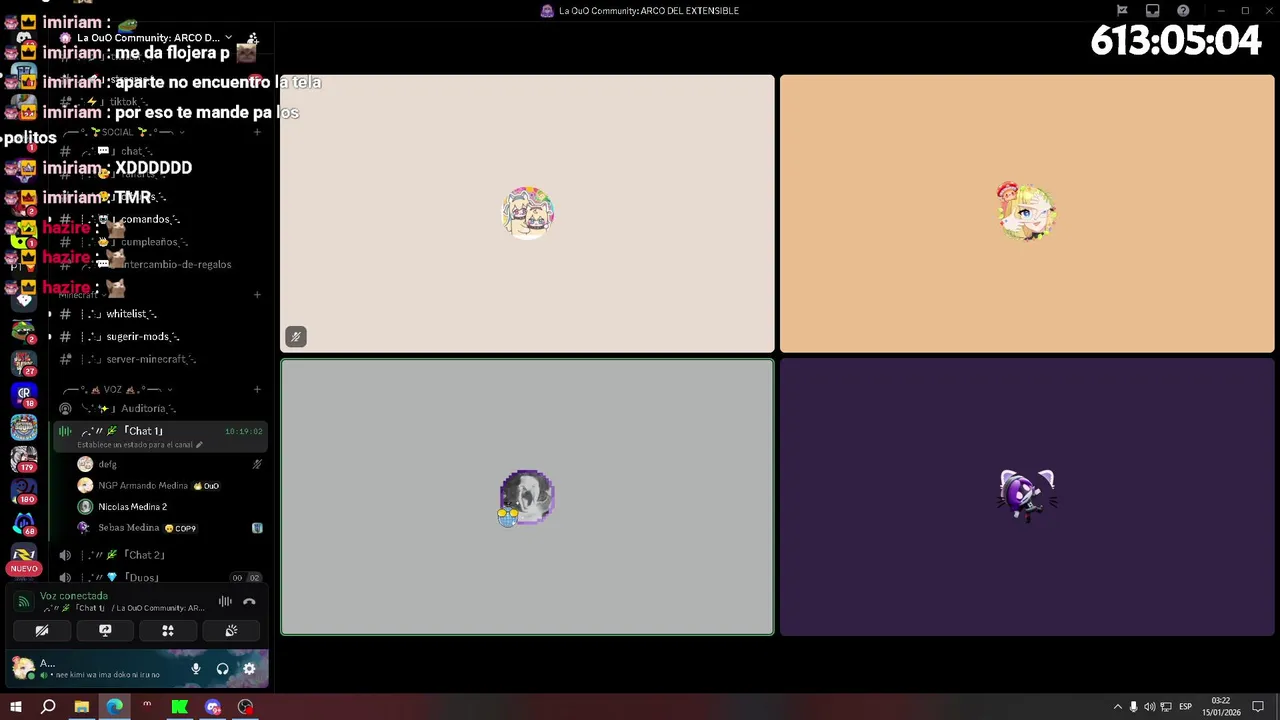Screen dimensions: 1280x720
Task: Open the activities launcher button
Action: coord(168,631)
